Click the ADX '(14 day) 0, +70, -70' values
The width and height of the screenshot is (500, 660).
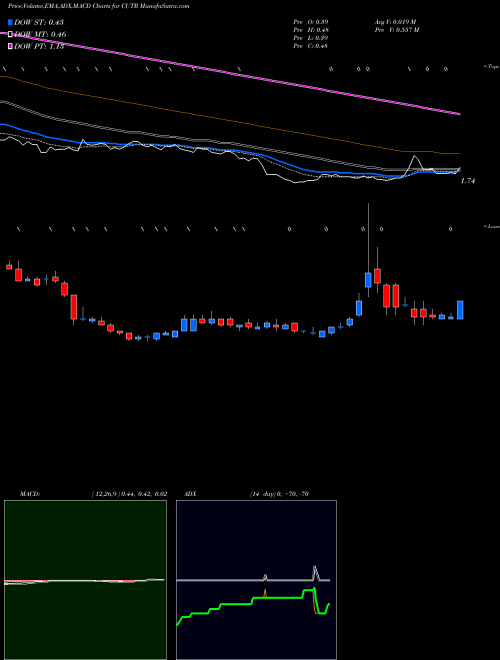click(x=279, y=494)
